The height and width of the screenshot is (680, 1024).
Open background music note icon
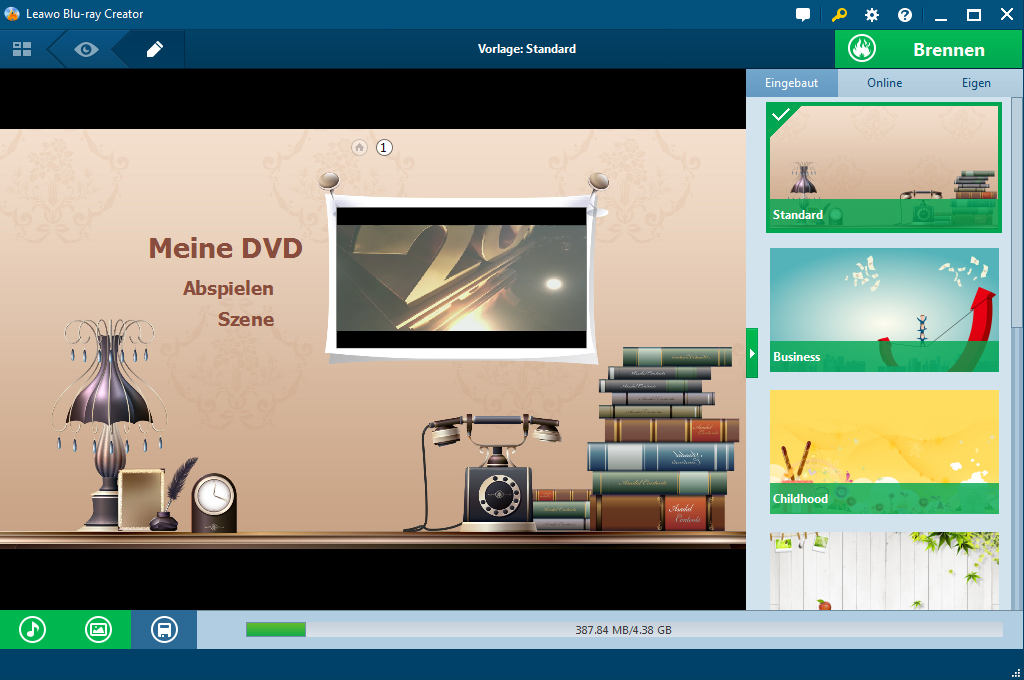(x=33, y=629)
